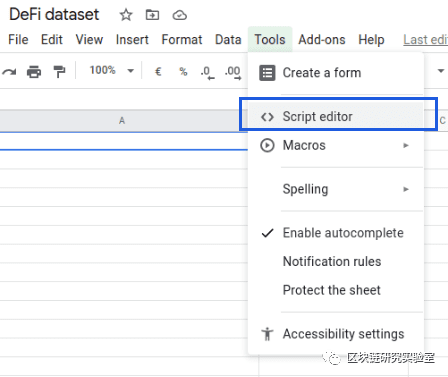Select Macros menu entry
448x377 pixels.
(336, 145)
